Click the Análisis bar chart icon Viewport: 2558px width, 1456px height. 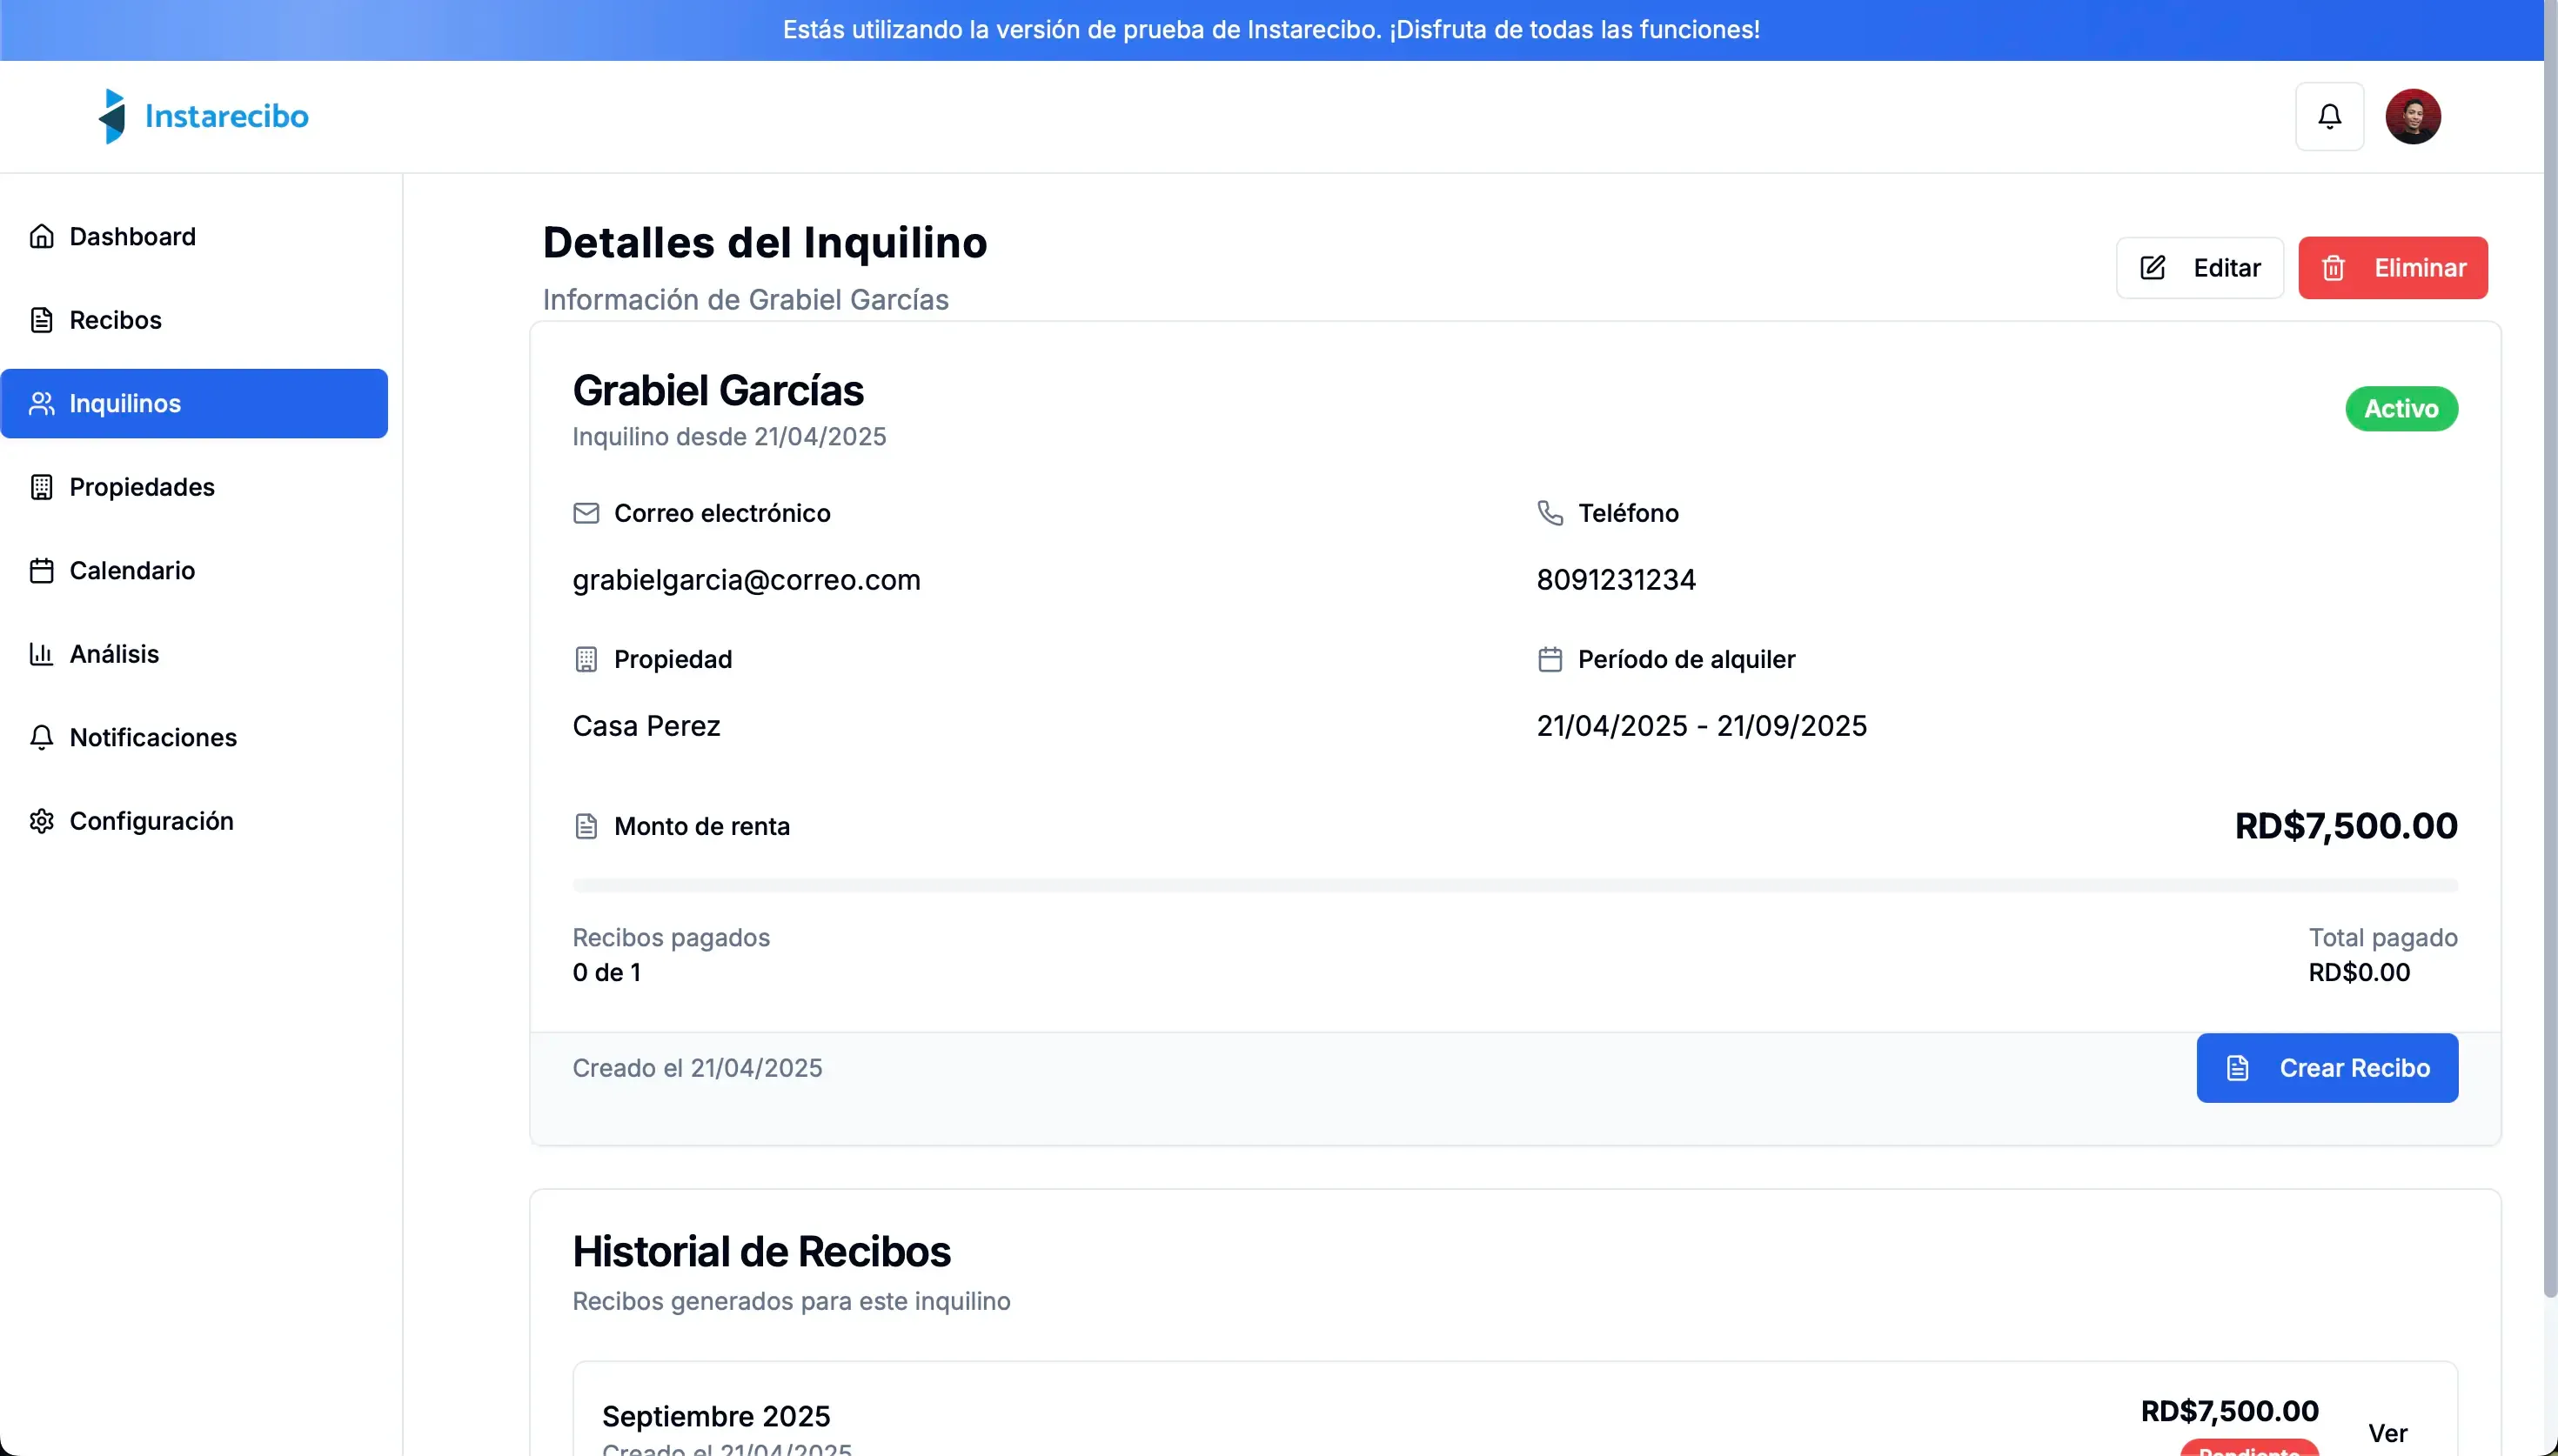click(x=41, y=654)
